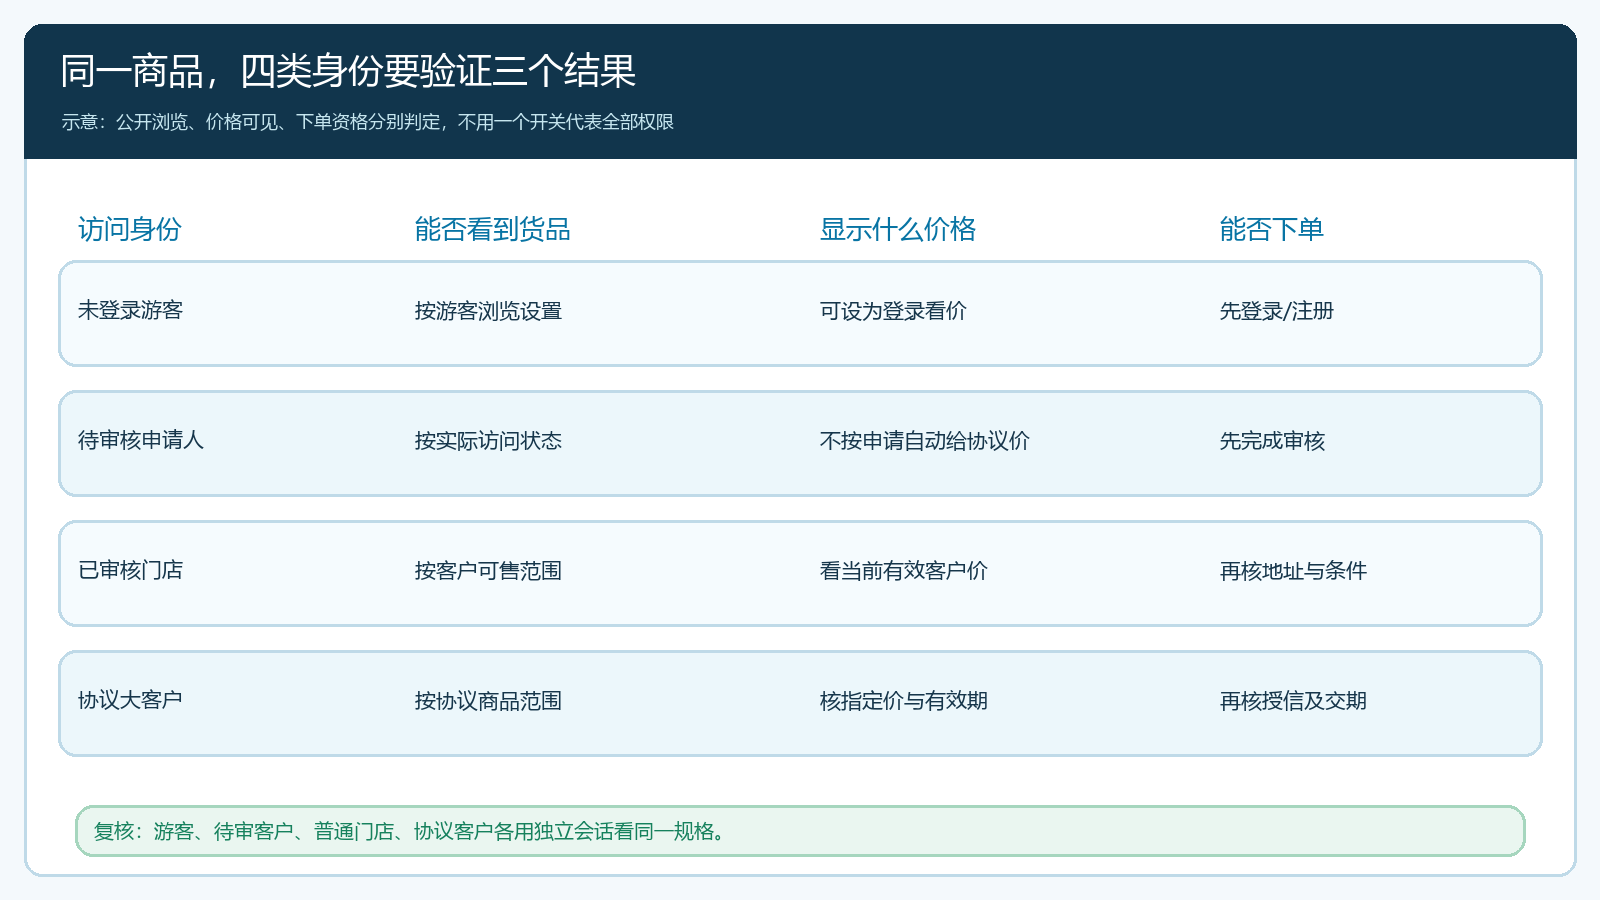Click the 能否下单 column header
This screenshot has width=1600, height=900.
[1271, 229]
